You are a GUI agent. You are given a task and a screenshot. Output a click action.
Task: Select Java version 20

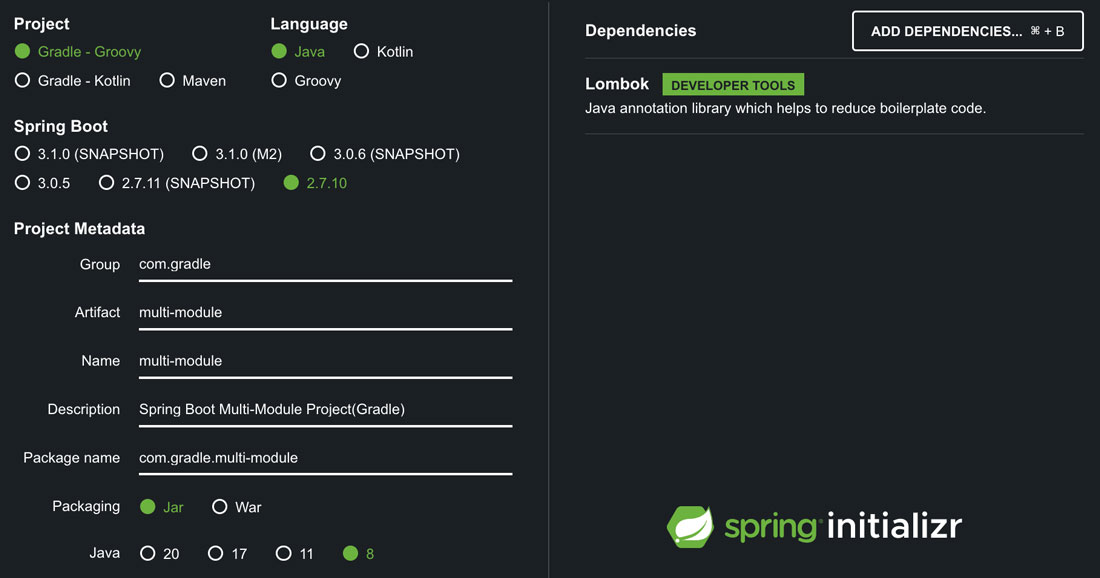point(159,553)
